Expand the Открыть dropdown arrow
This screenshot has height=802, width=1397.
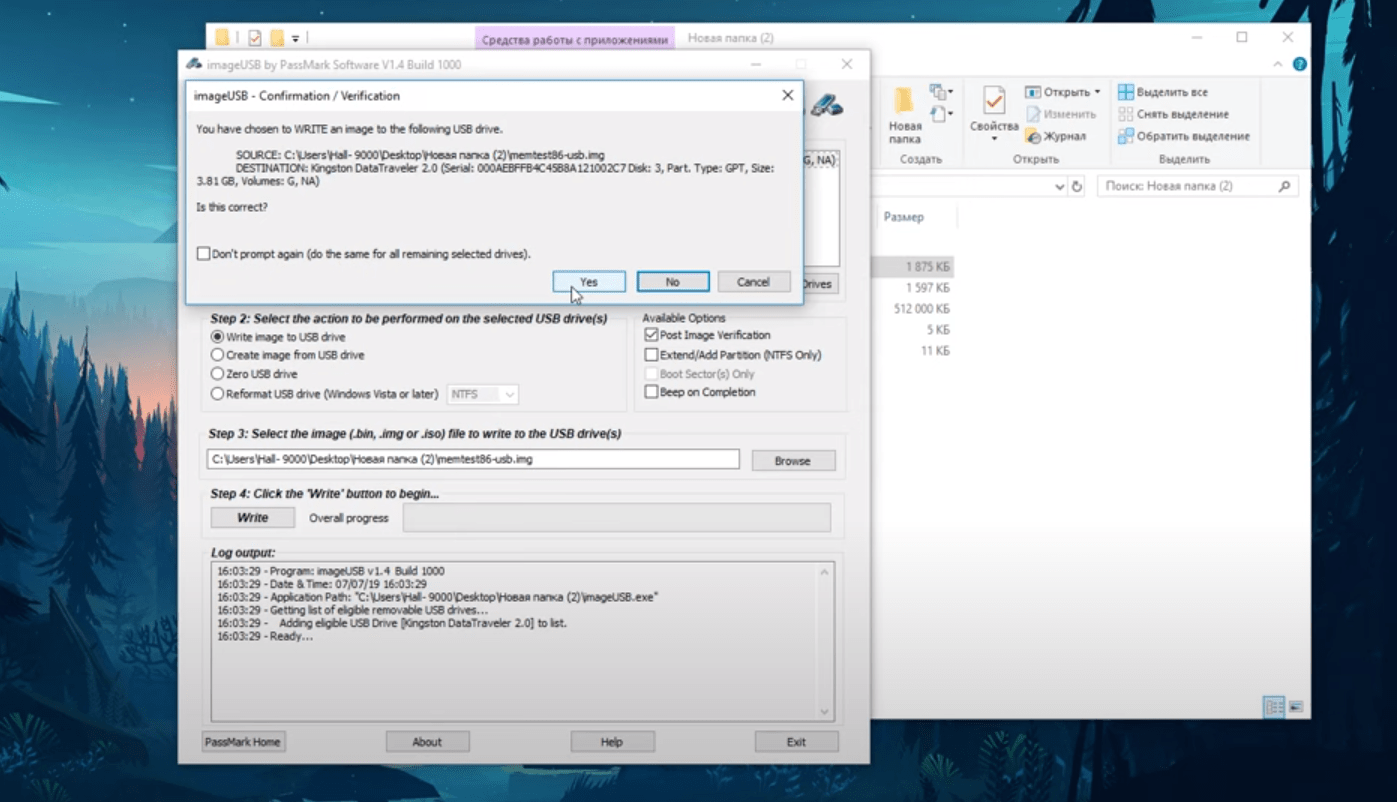tap(1097, 92)
